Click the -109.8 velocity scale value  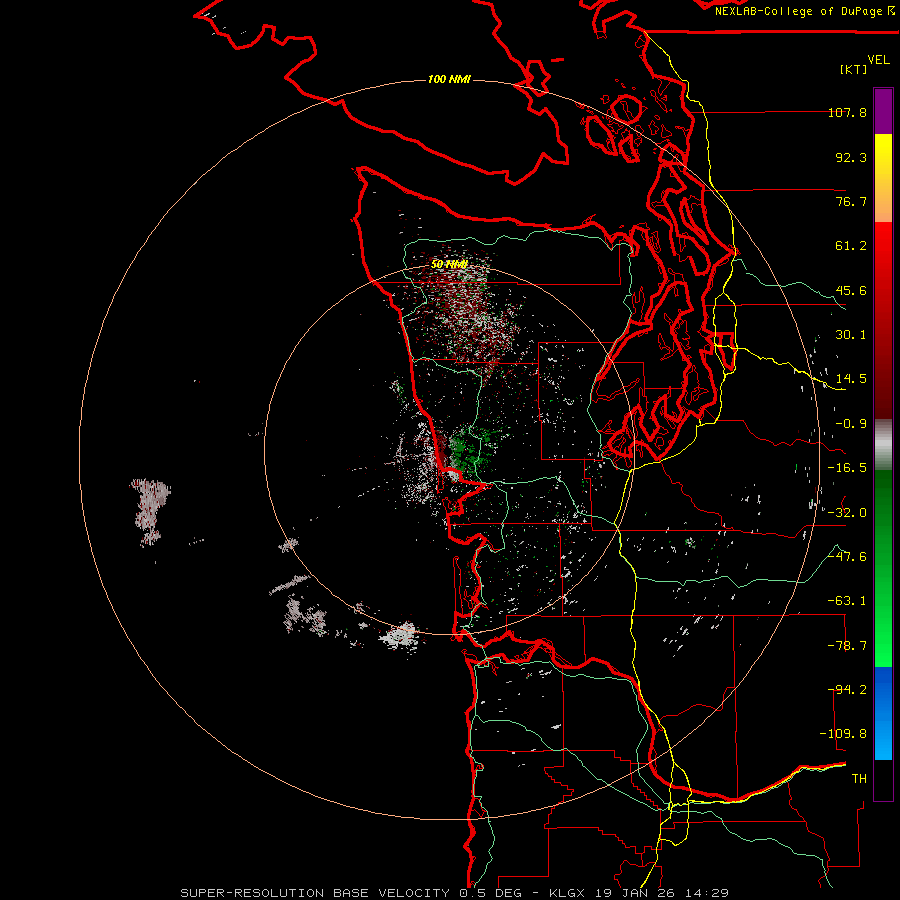pos(843,734)
